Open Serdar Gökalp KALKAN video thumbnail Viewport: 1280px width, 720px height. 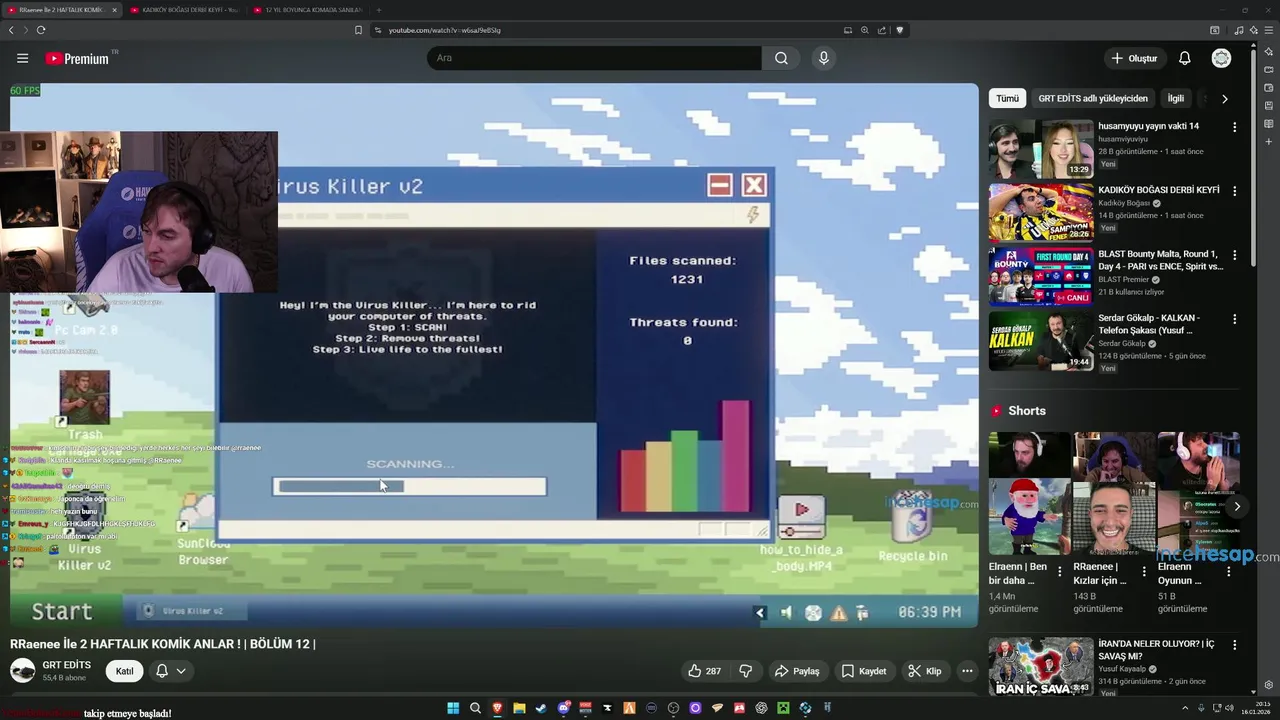point(1040,341)
